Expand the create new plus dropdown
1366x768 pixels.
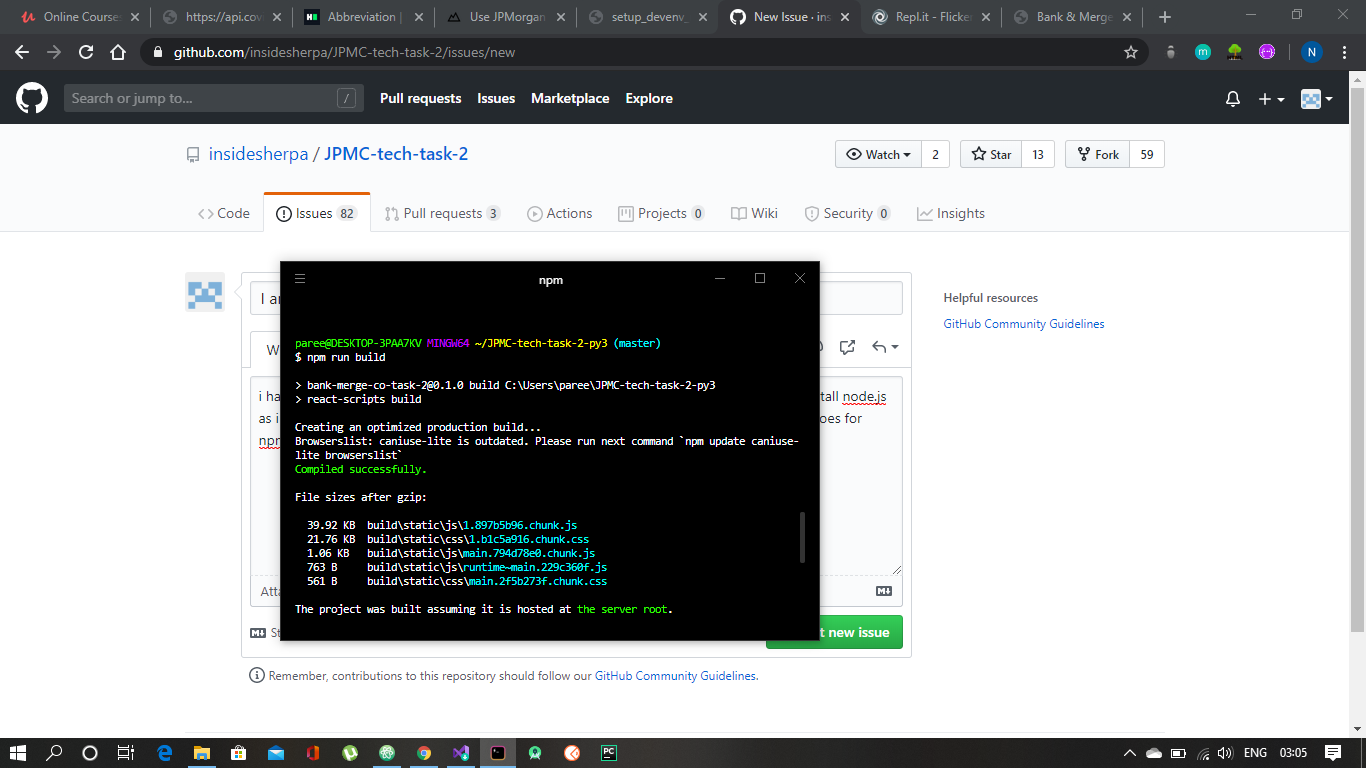click(x=1271, y=99)
